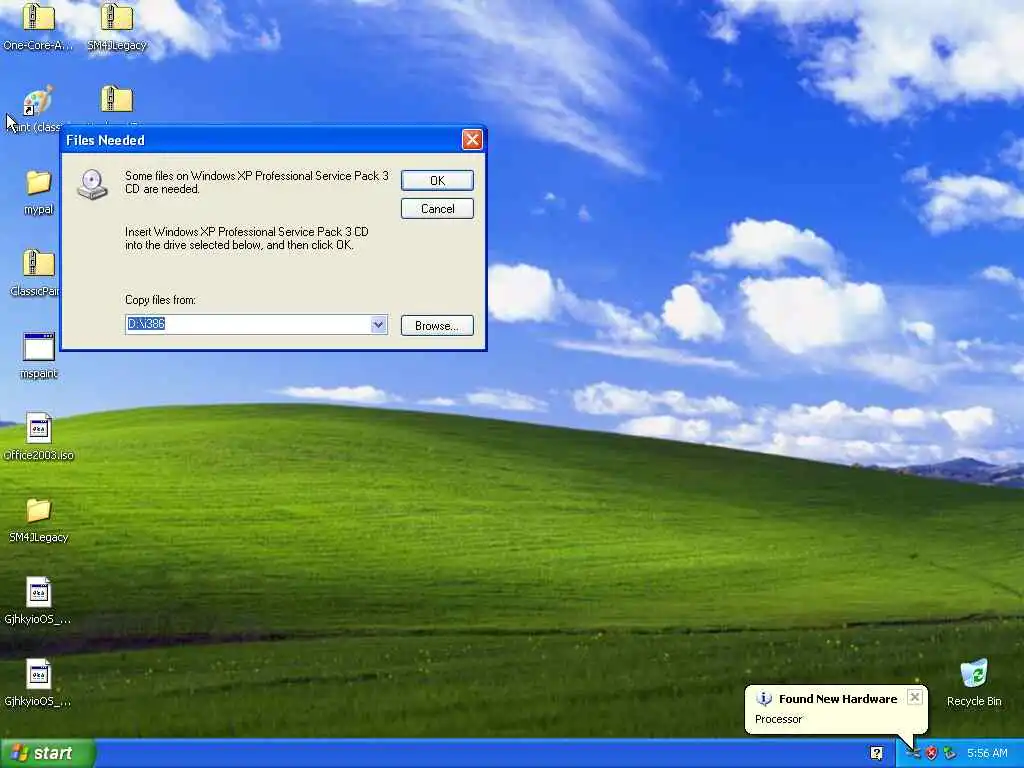The width and height of the screenshot is (1024, 768).
Task: Select the upper GjhkyioOS_ file icon
Action: 39,593
